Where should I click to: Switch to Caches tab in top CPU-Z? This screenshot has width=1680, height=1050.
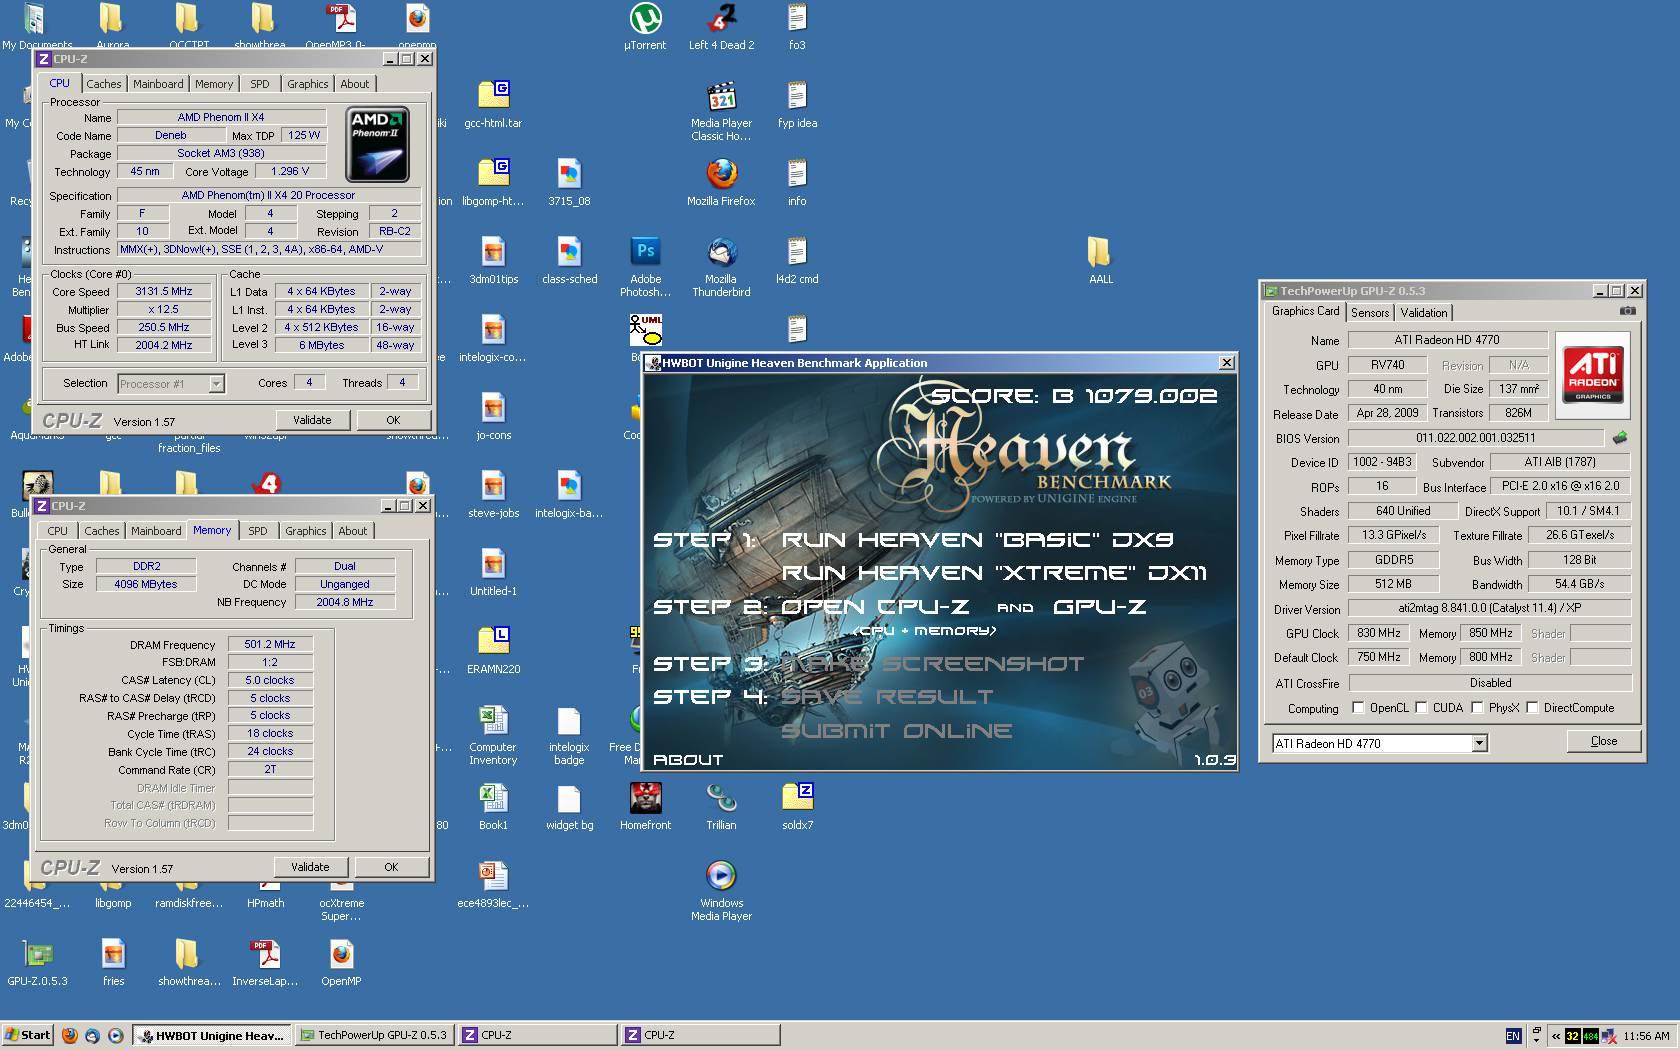pos(103,84)
